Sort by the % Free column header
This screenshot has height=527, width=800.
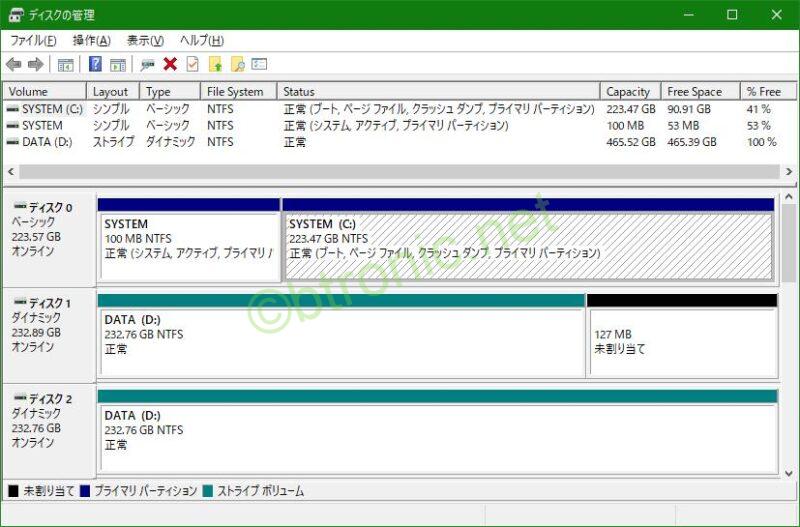click(x=768, y=92)
